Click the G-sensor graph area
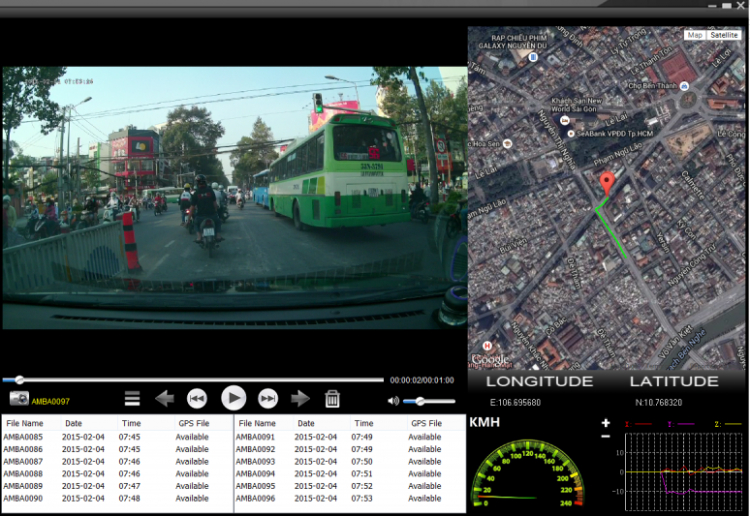The width and height of the screenshot is (750, 516). 684,471
